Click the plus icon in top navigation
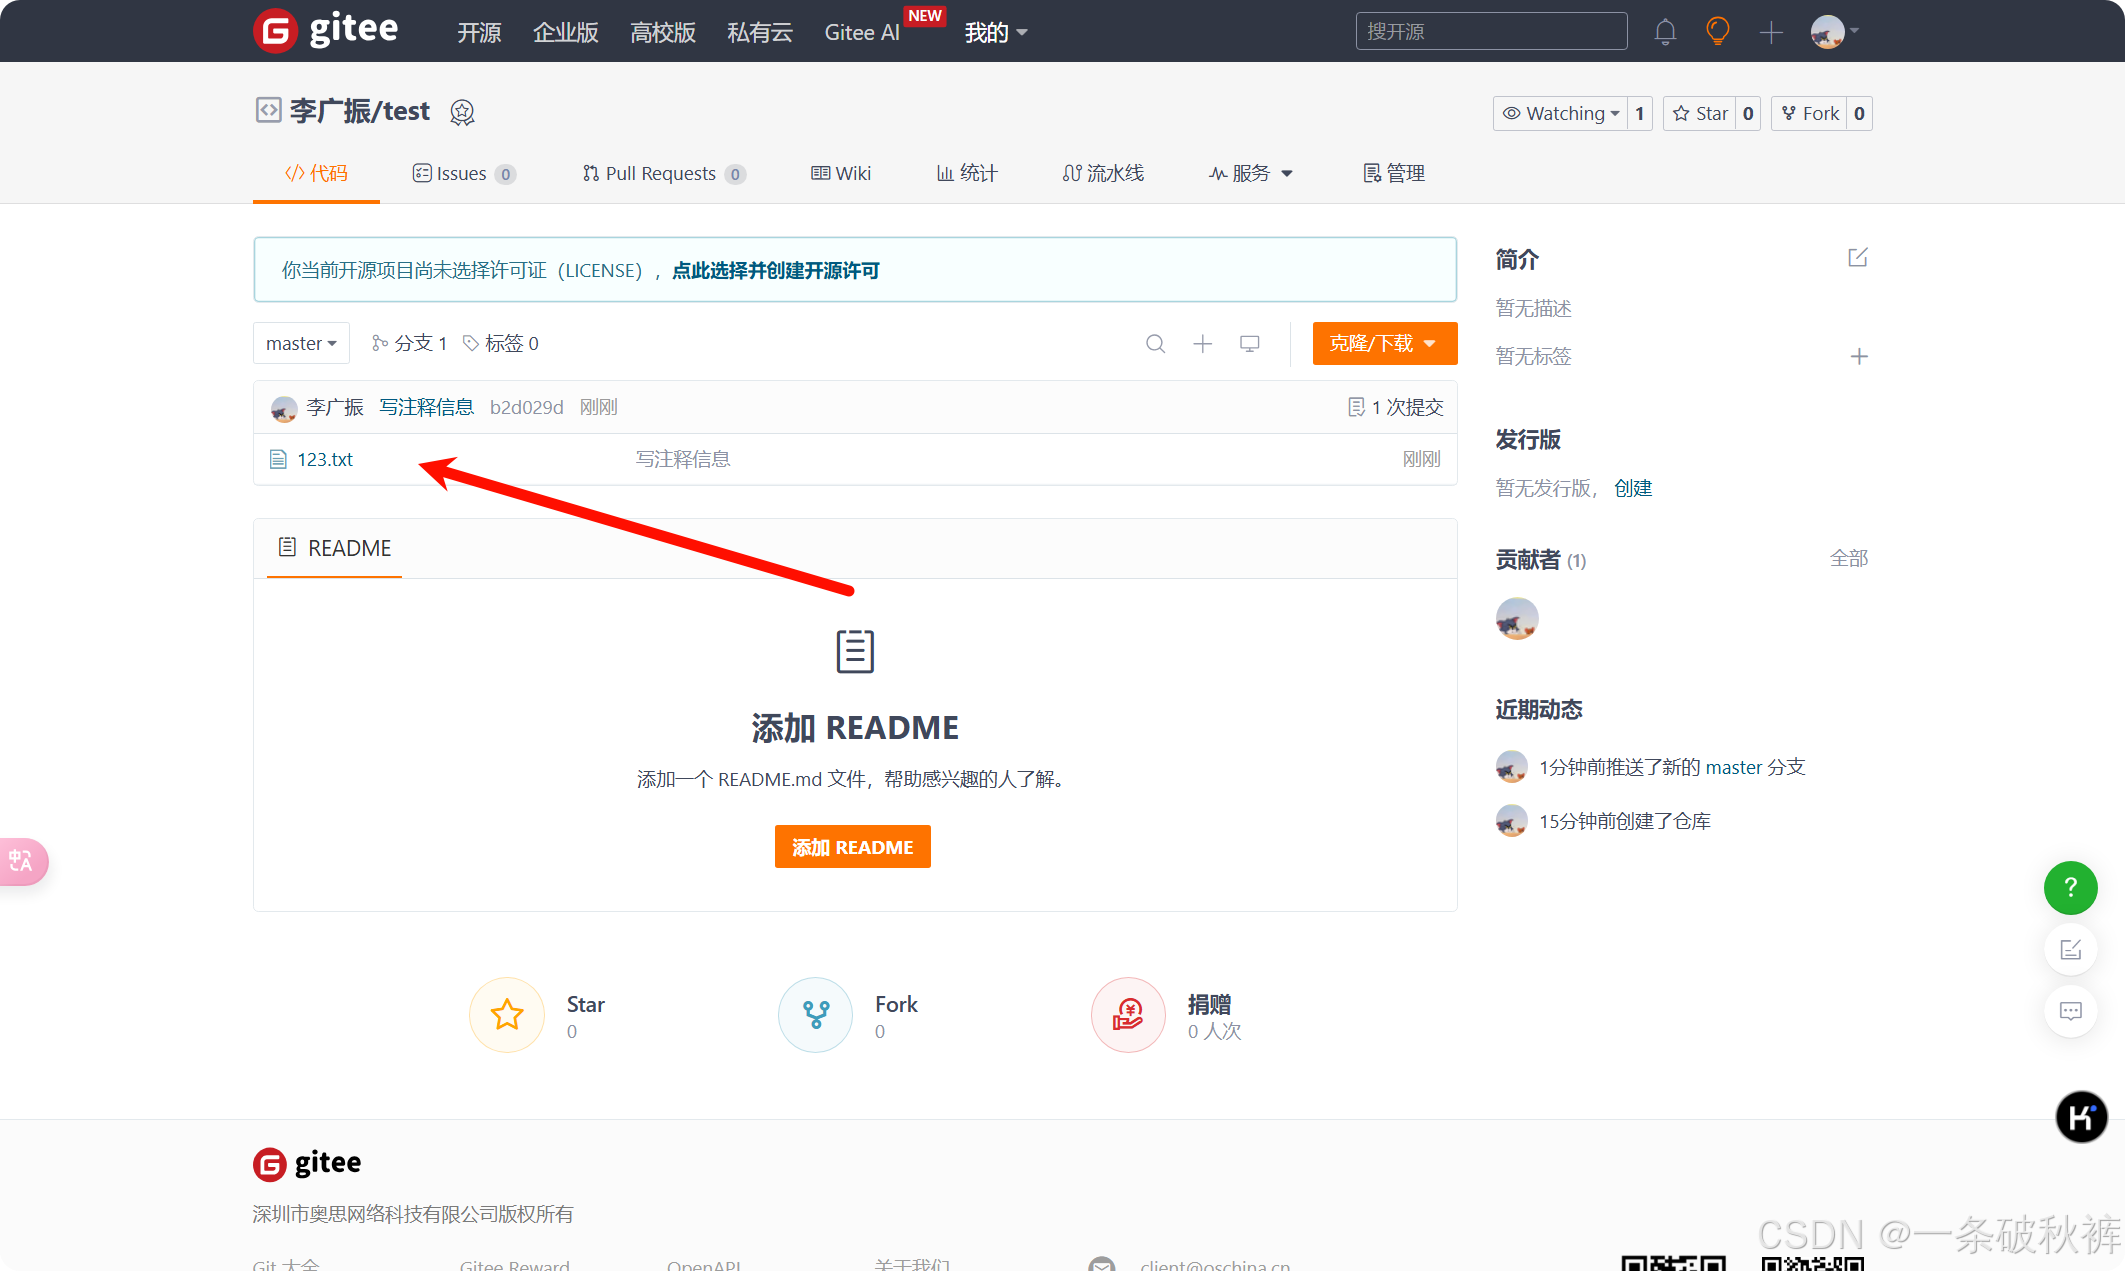The width and height of the screenshot is (2125, 1271). [1771, 32]
